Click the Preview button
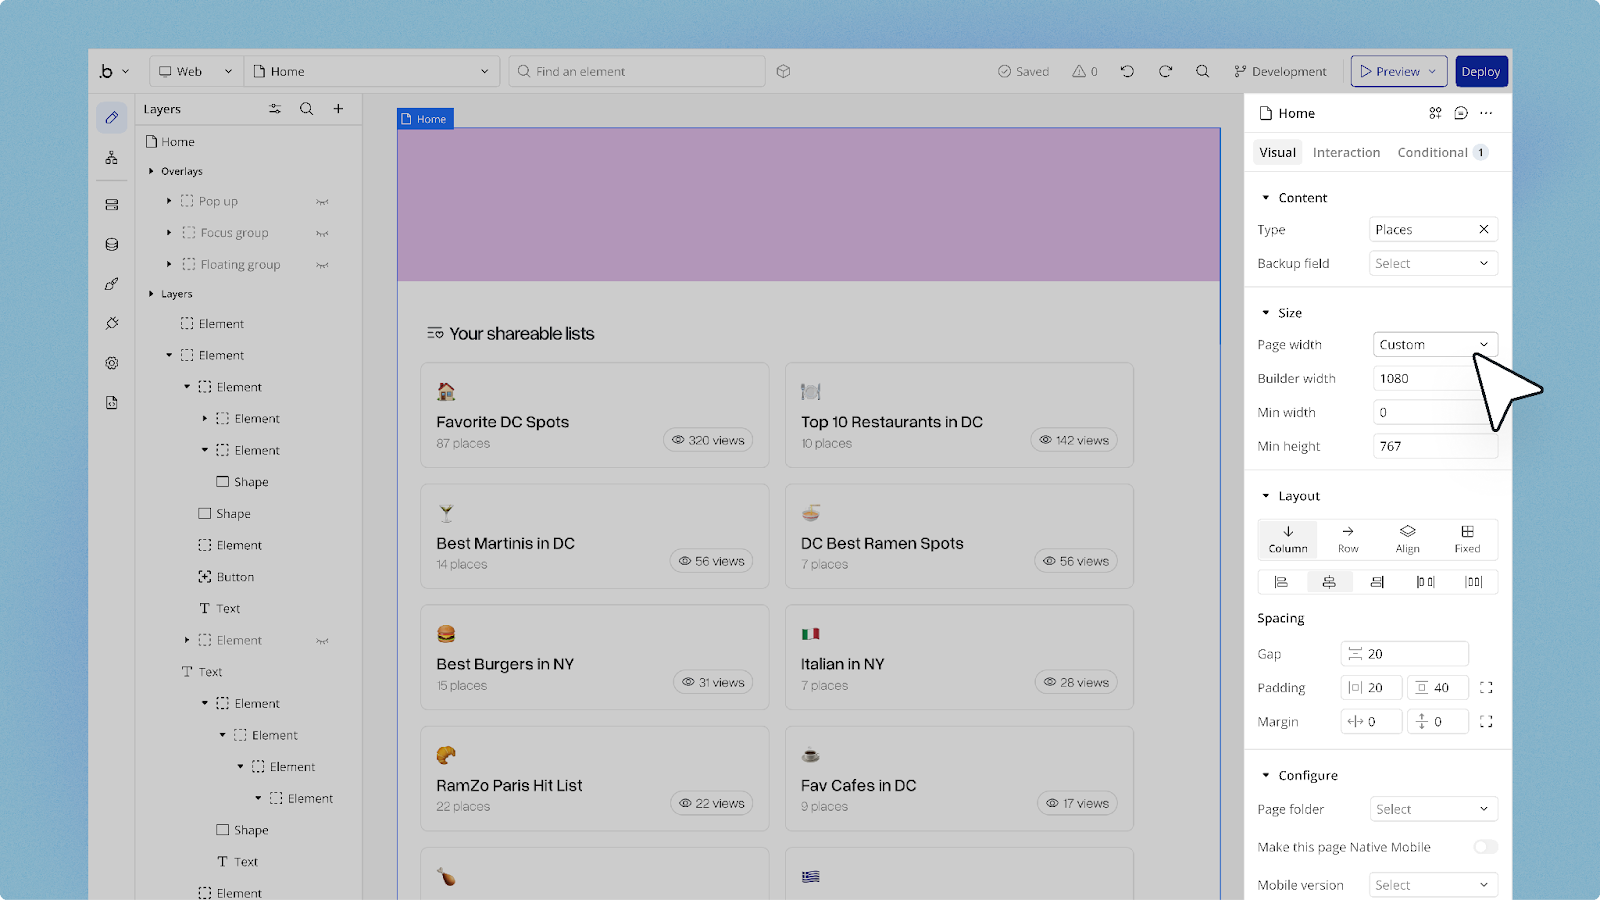The image size is (1600, 900). (1397, 71)
